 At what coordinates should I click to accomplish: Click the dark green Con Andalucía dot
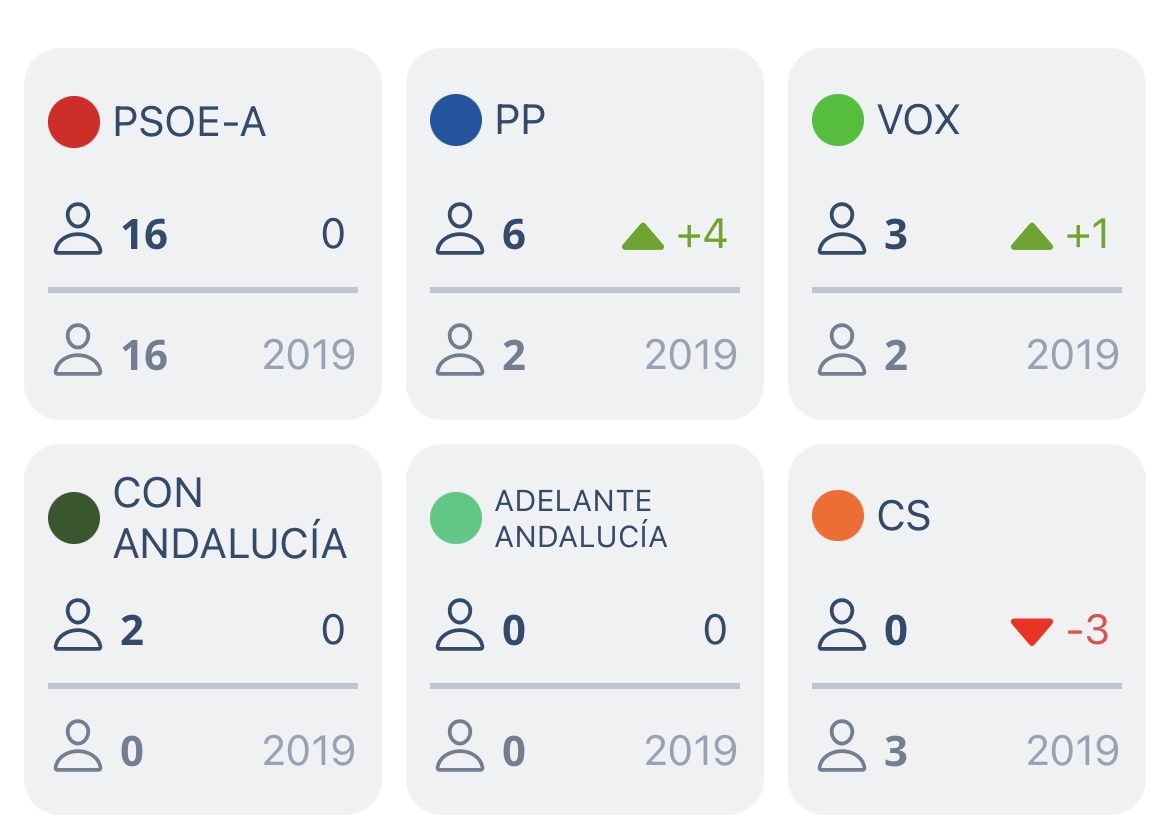pyautogui.click(x=74, y=518)
